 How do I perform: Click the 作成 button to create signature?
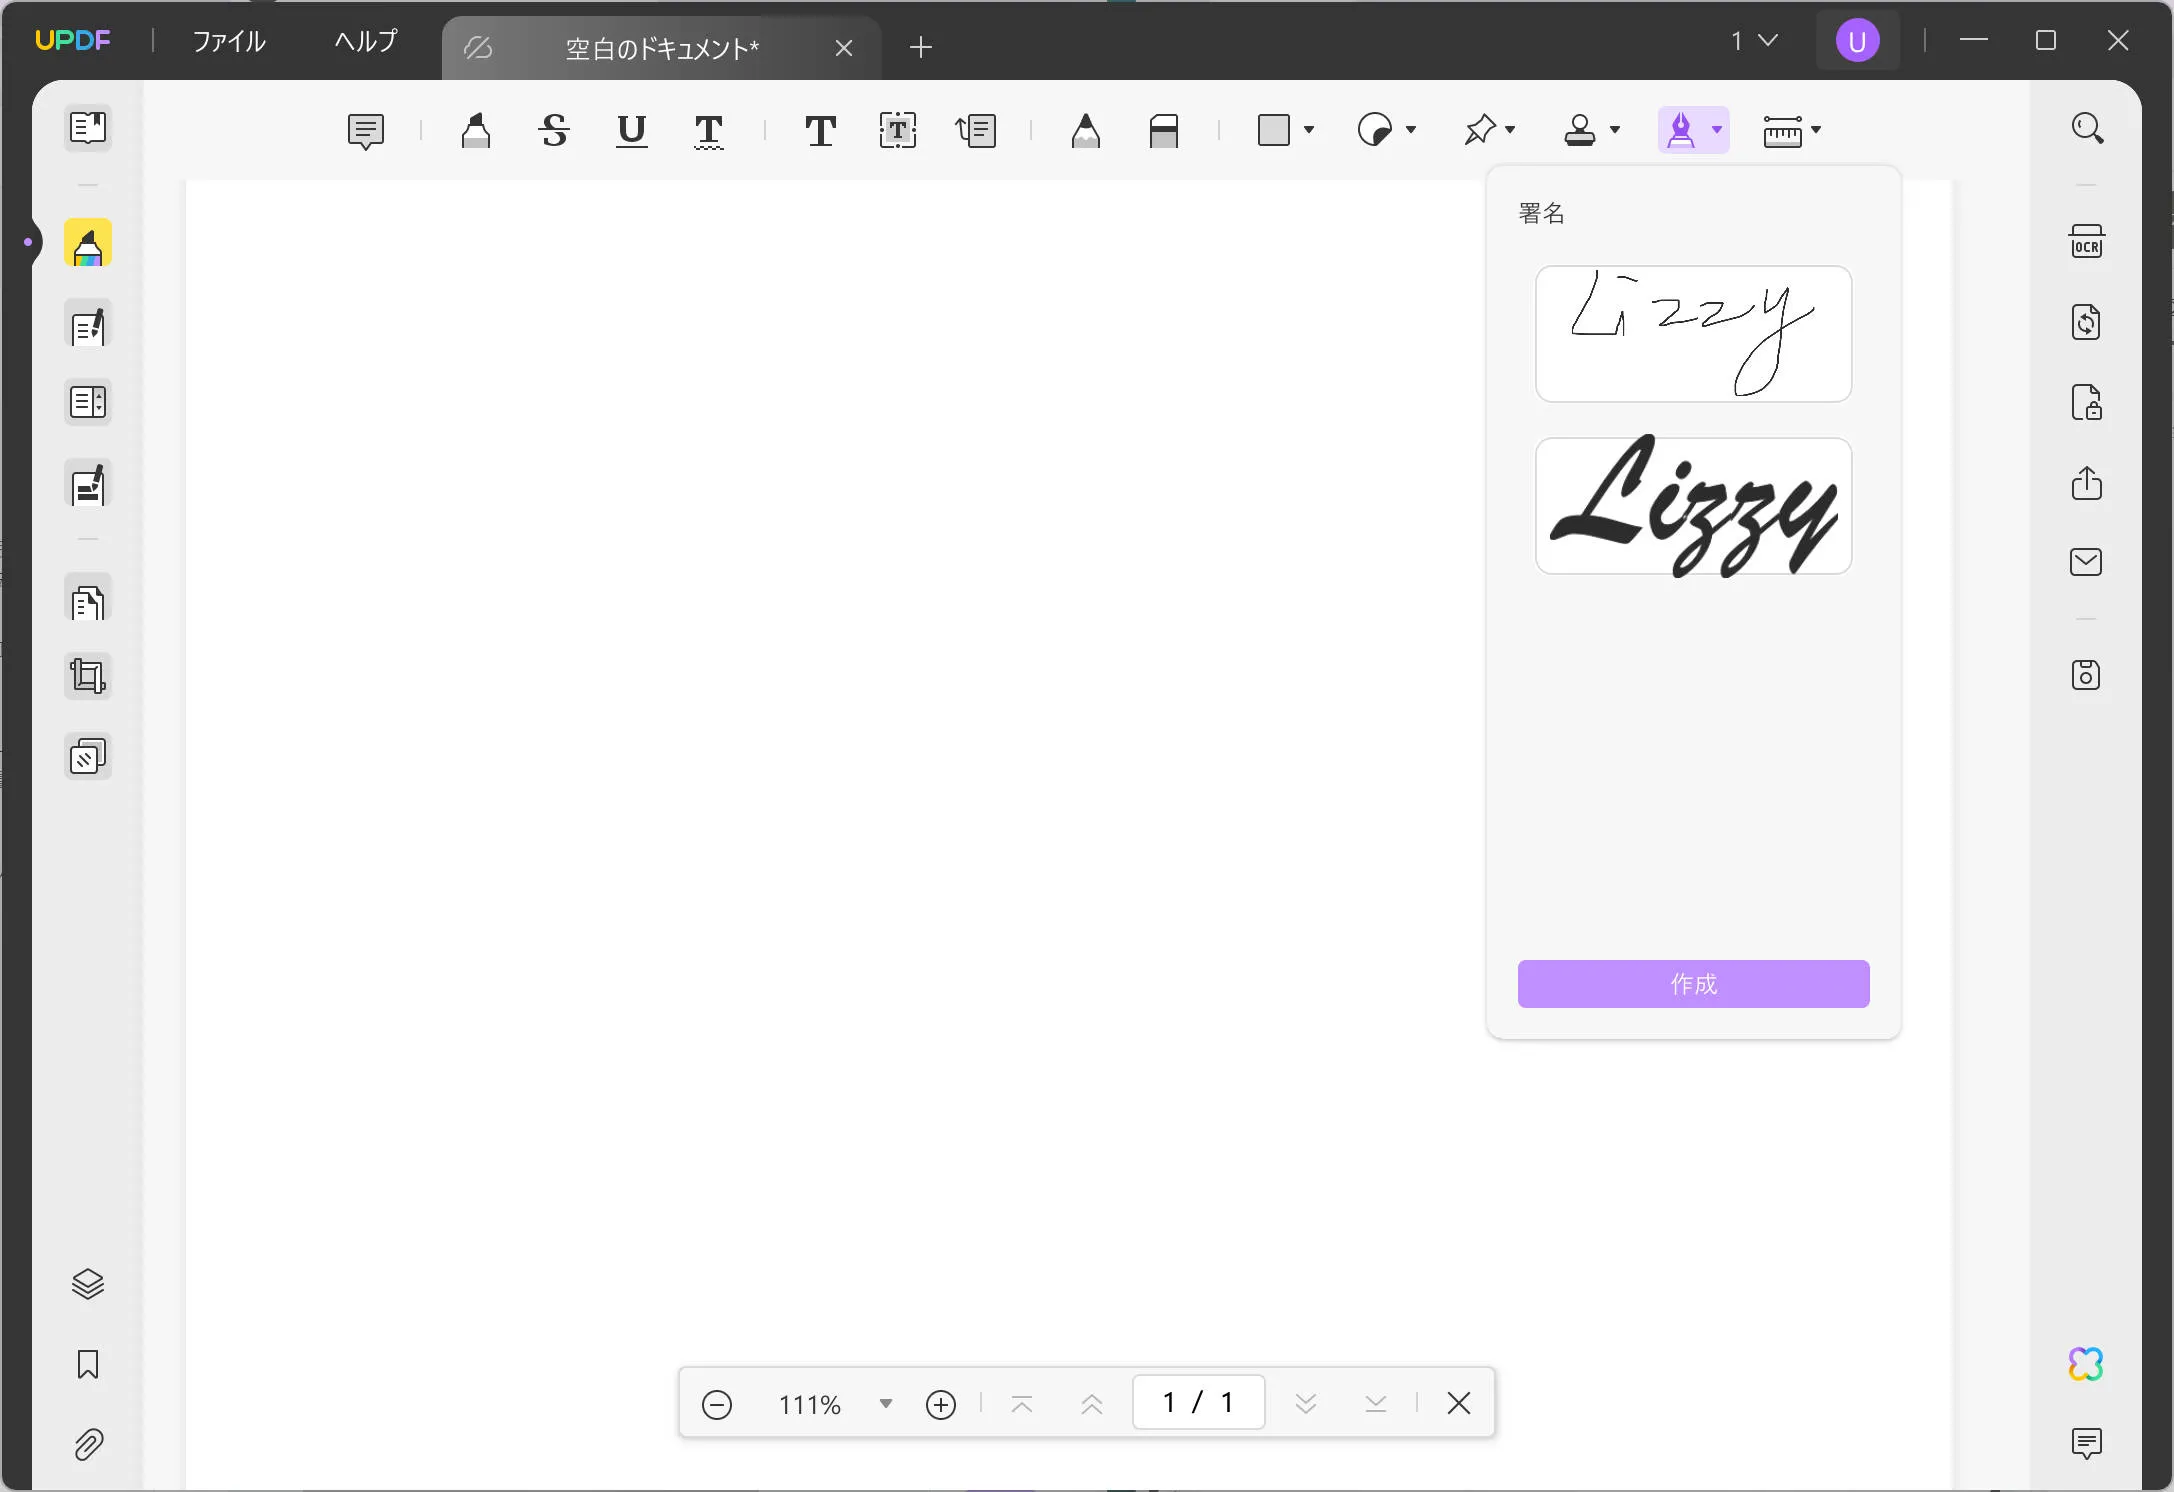pyautogui.click(x=1693, y=984)
